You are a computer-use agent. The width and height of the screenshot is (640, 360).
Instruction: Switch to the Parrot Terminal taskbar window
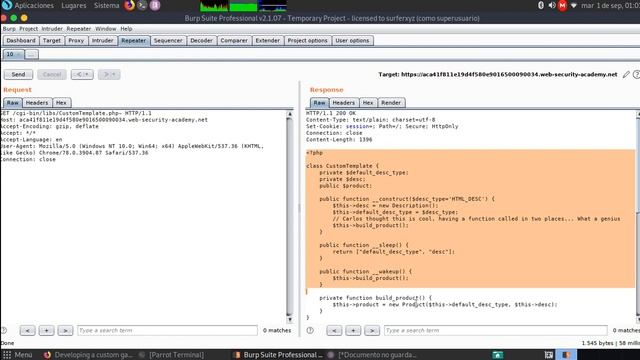click(171, 355)
